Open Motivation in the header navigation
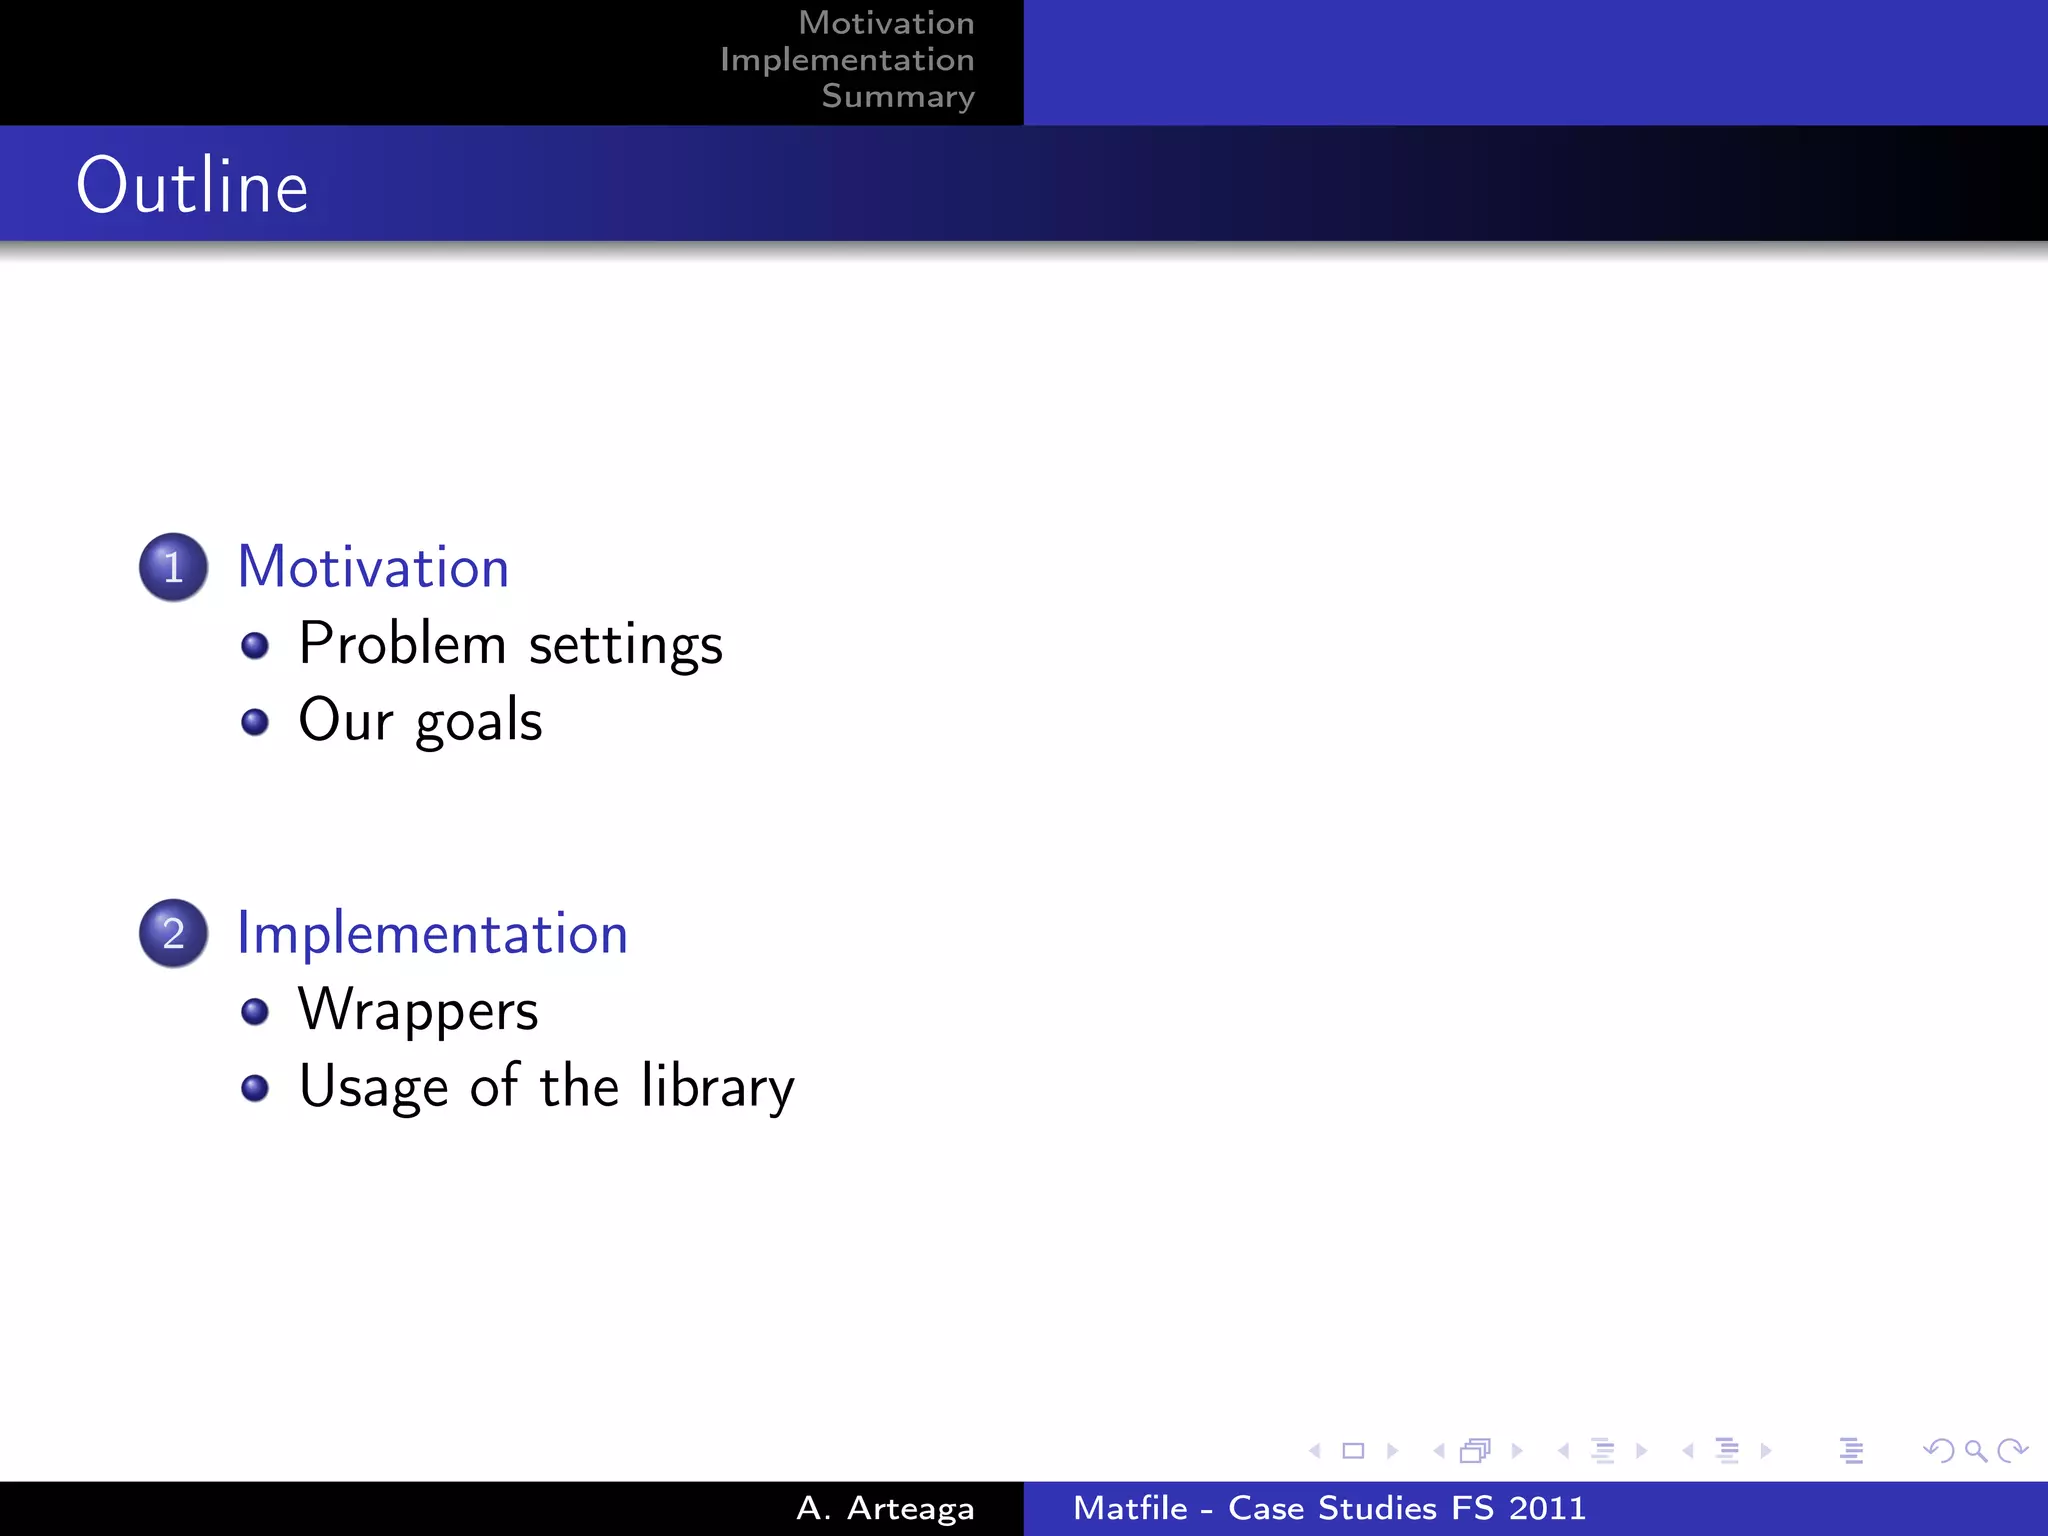This screenshot has height=1536, width=2048. coord(886,23)
